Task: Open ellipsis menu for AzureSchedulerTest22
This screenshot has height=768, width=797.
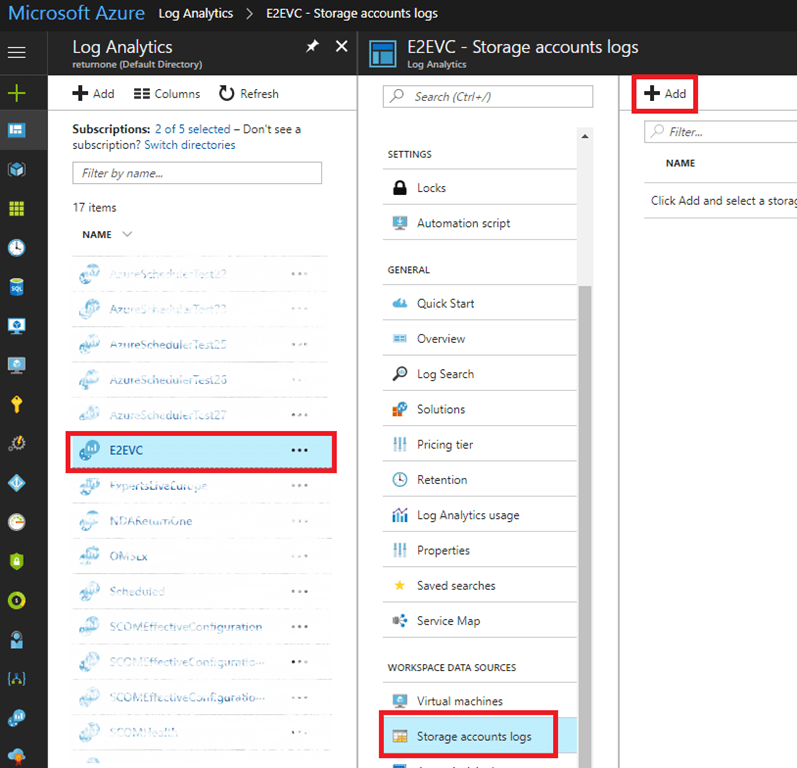Action: click(x=299, y=274)
